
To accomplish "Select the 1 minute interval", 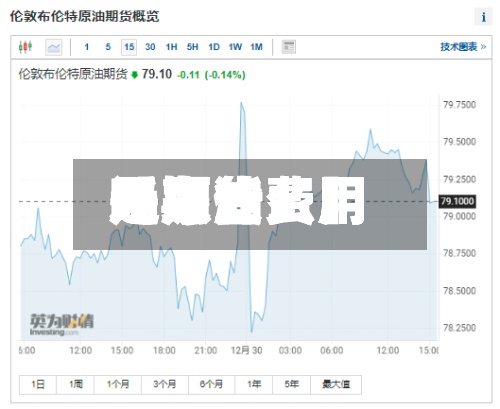I will 87,47.
